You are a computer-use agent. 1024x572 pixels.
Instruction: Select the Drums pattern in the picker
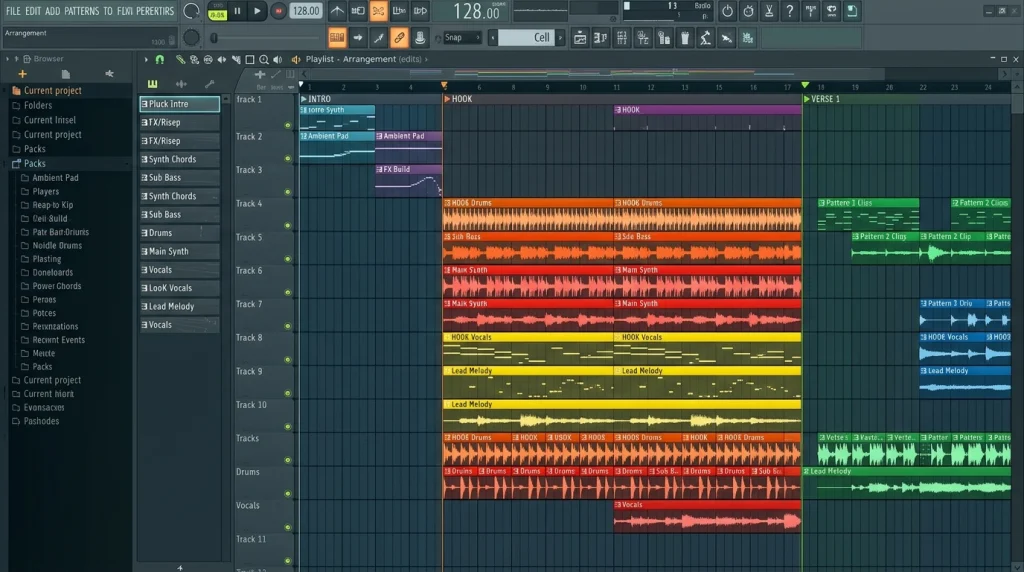[180, 233]
